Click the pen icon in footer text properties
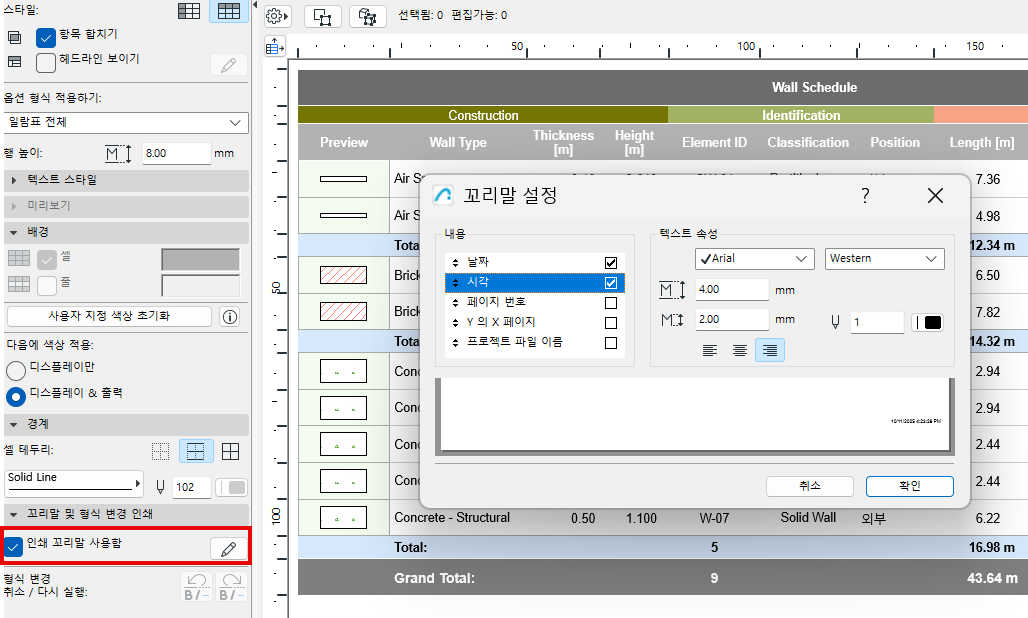 coord(835,322)
